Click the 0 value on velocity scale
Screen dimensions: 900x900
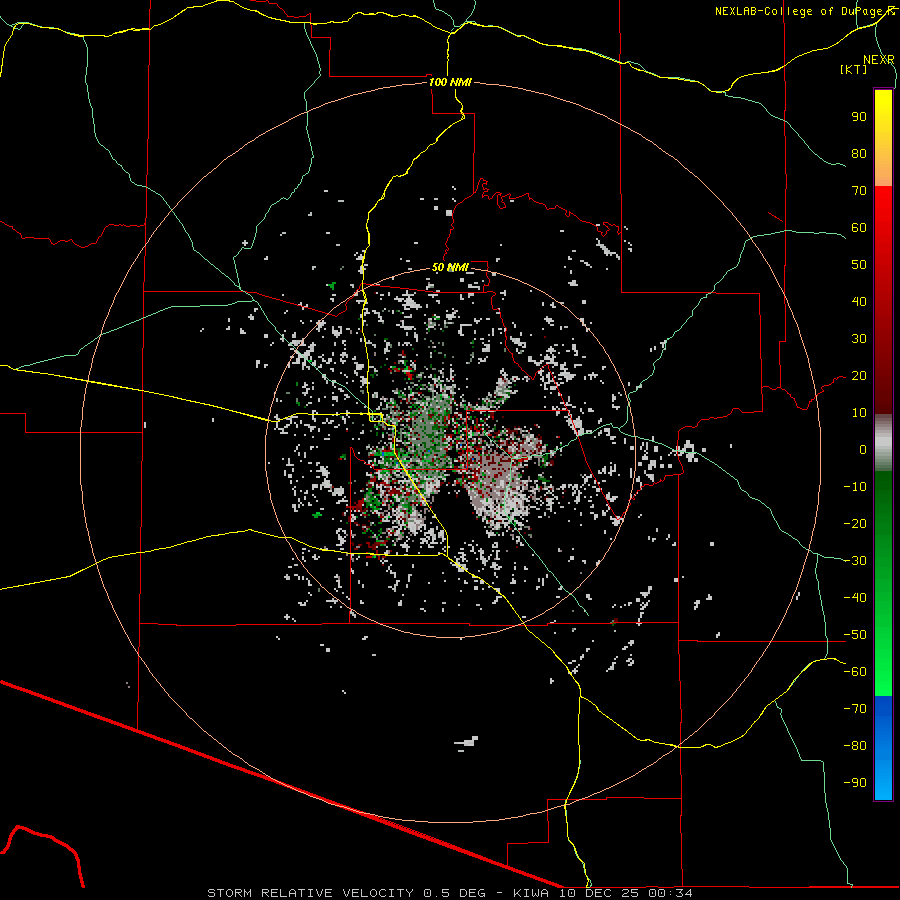point(863,449)
